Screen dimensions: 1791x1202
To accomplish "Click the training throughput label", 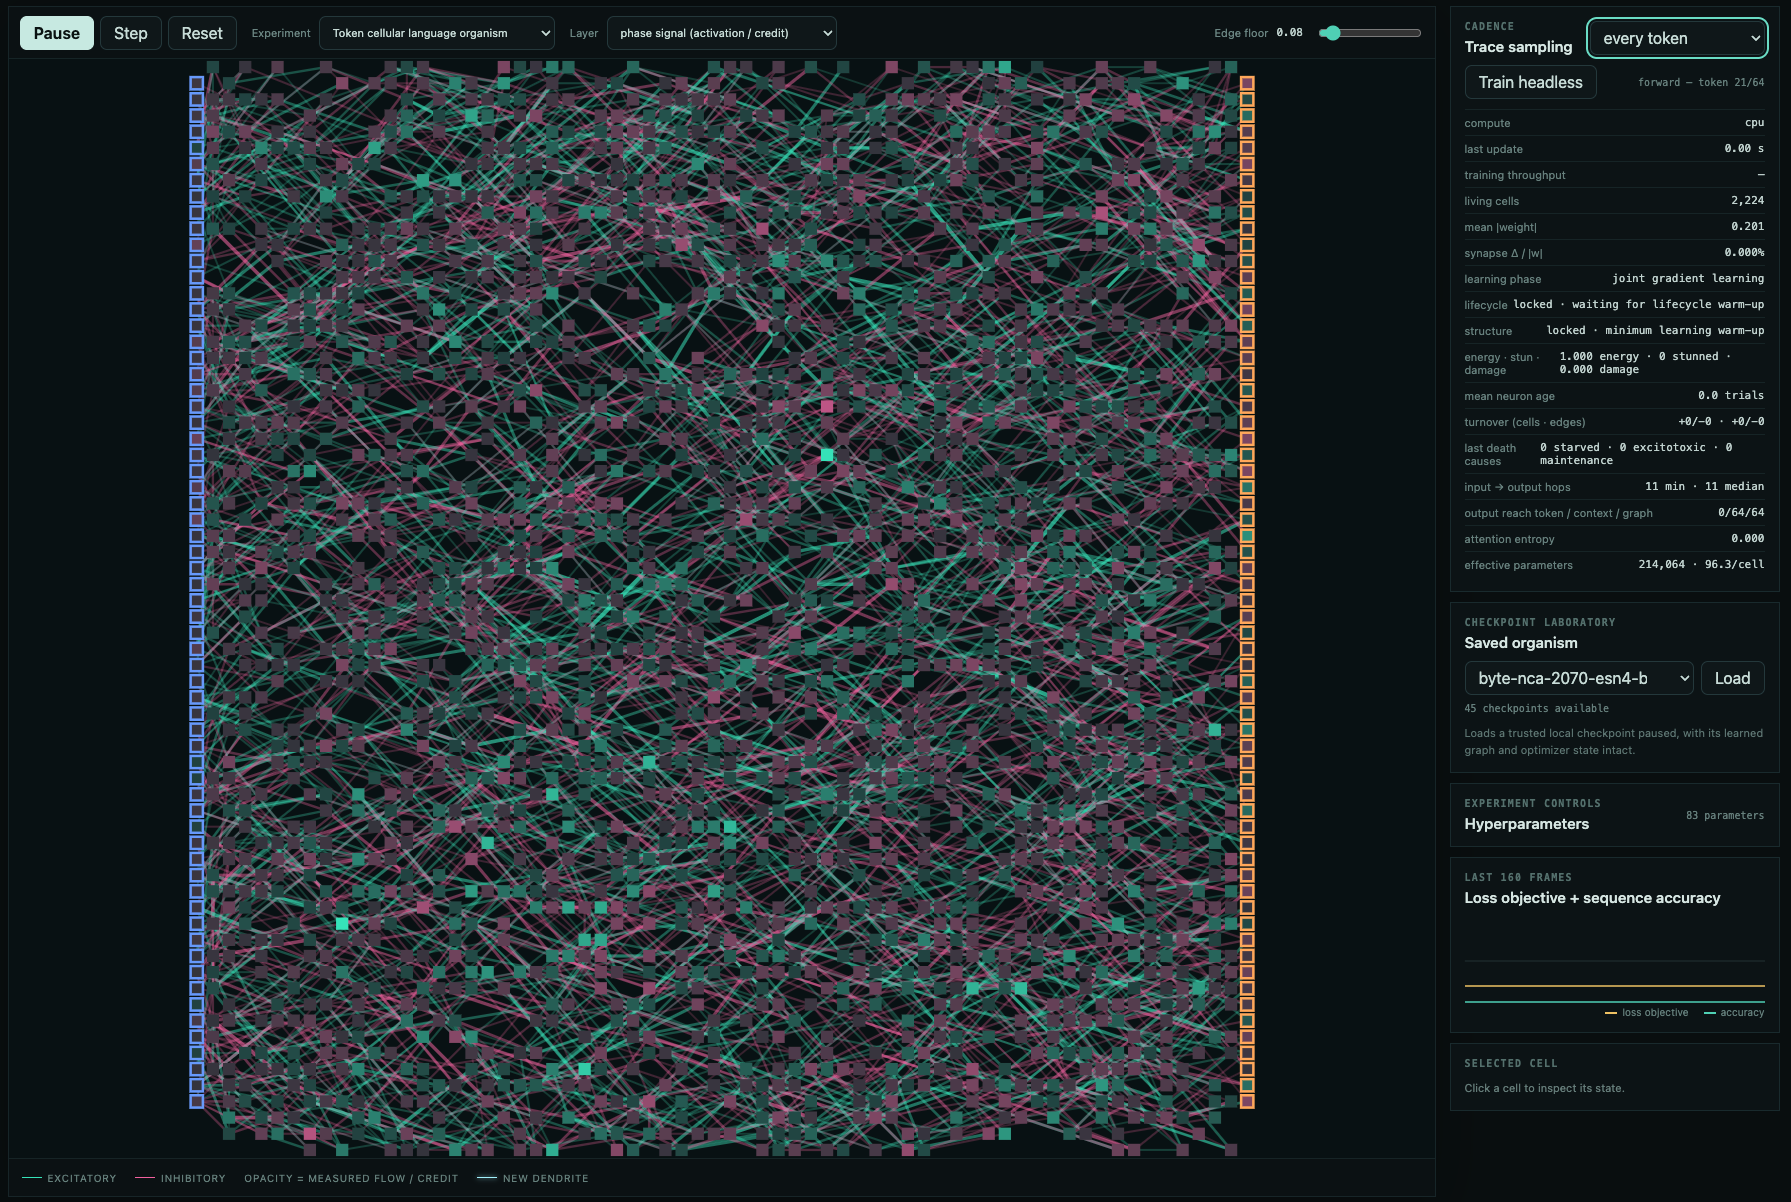I will click(x=1515, y=175).
